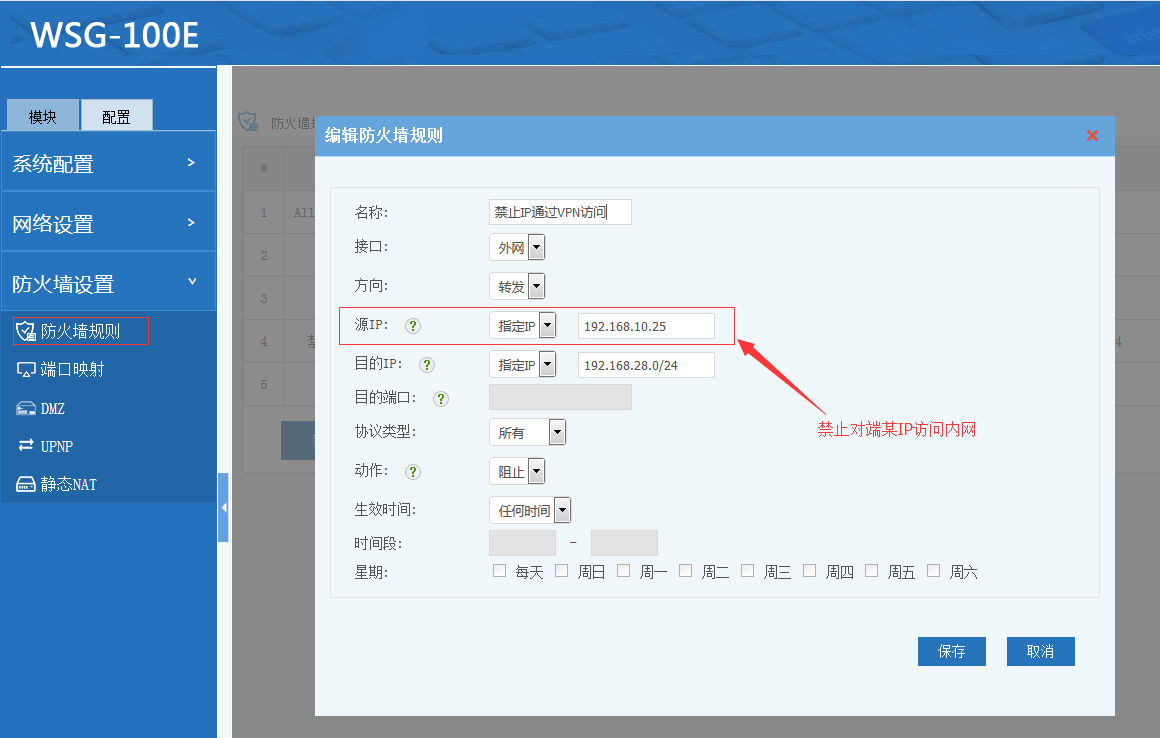Open the 协议类型 dropdown showing 所有
This screenshot has height=738, width=1160.
527,433
